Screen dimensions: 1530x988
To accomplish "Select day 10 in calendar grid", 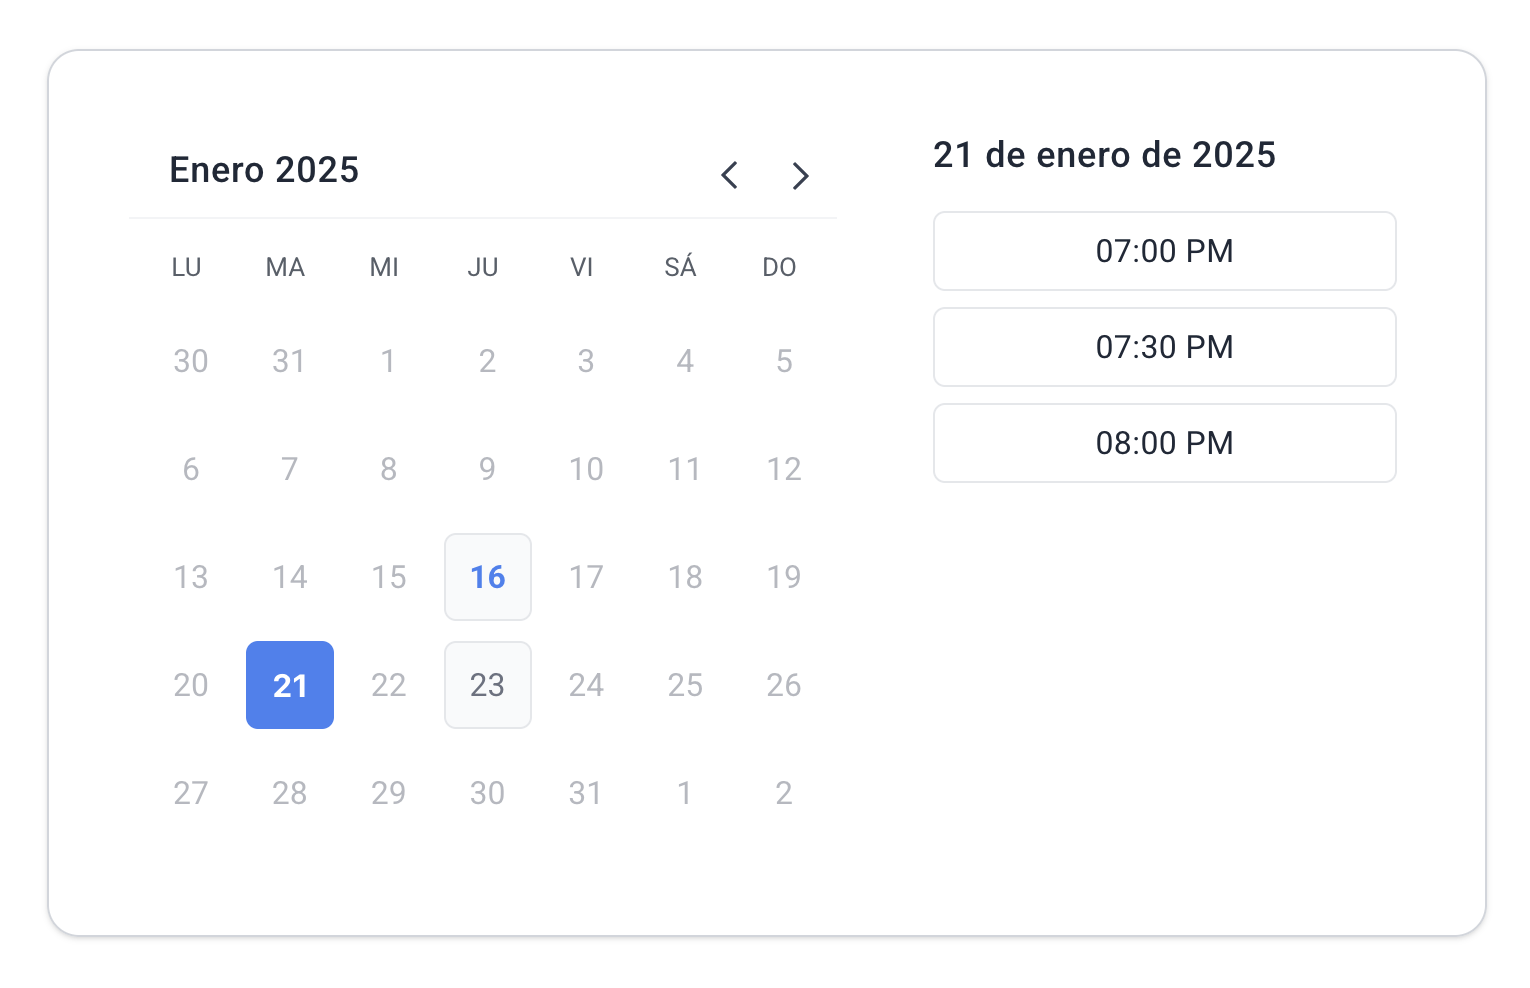I will 586,469.
